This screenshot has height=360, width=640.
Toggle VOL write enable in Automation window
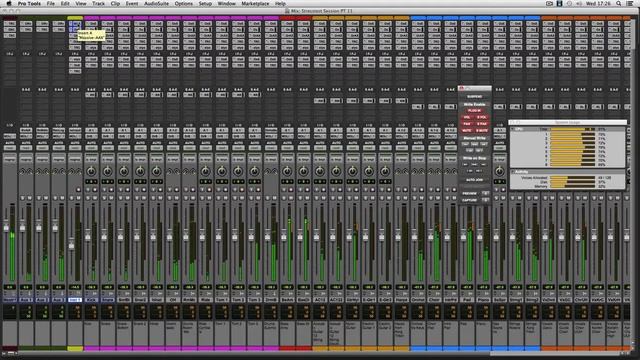[467, 118]
